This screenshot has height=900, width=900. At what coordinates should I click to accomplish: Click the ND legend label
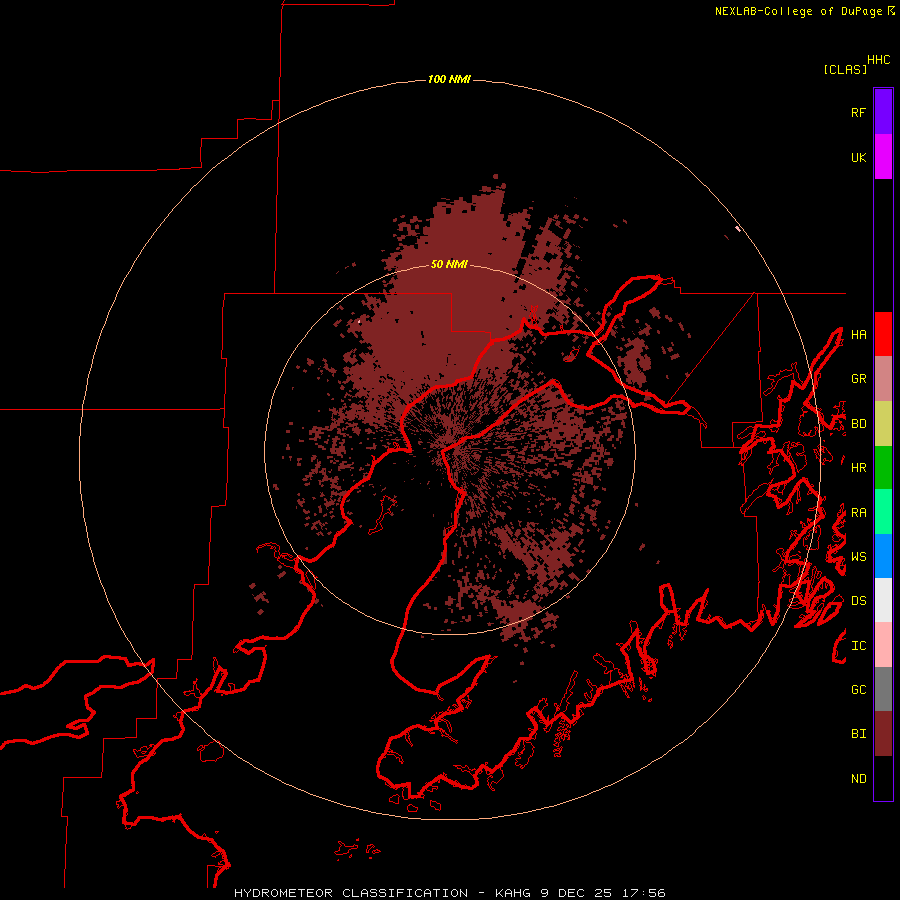tap(858, 779)
